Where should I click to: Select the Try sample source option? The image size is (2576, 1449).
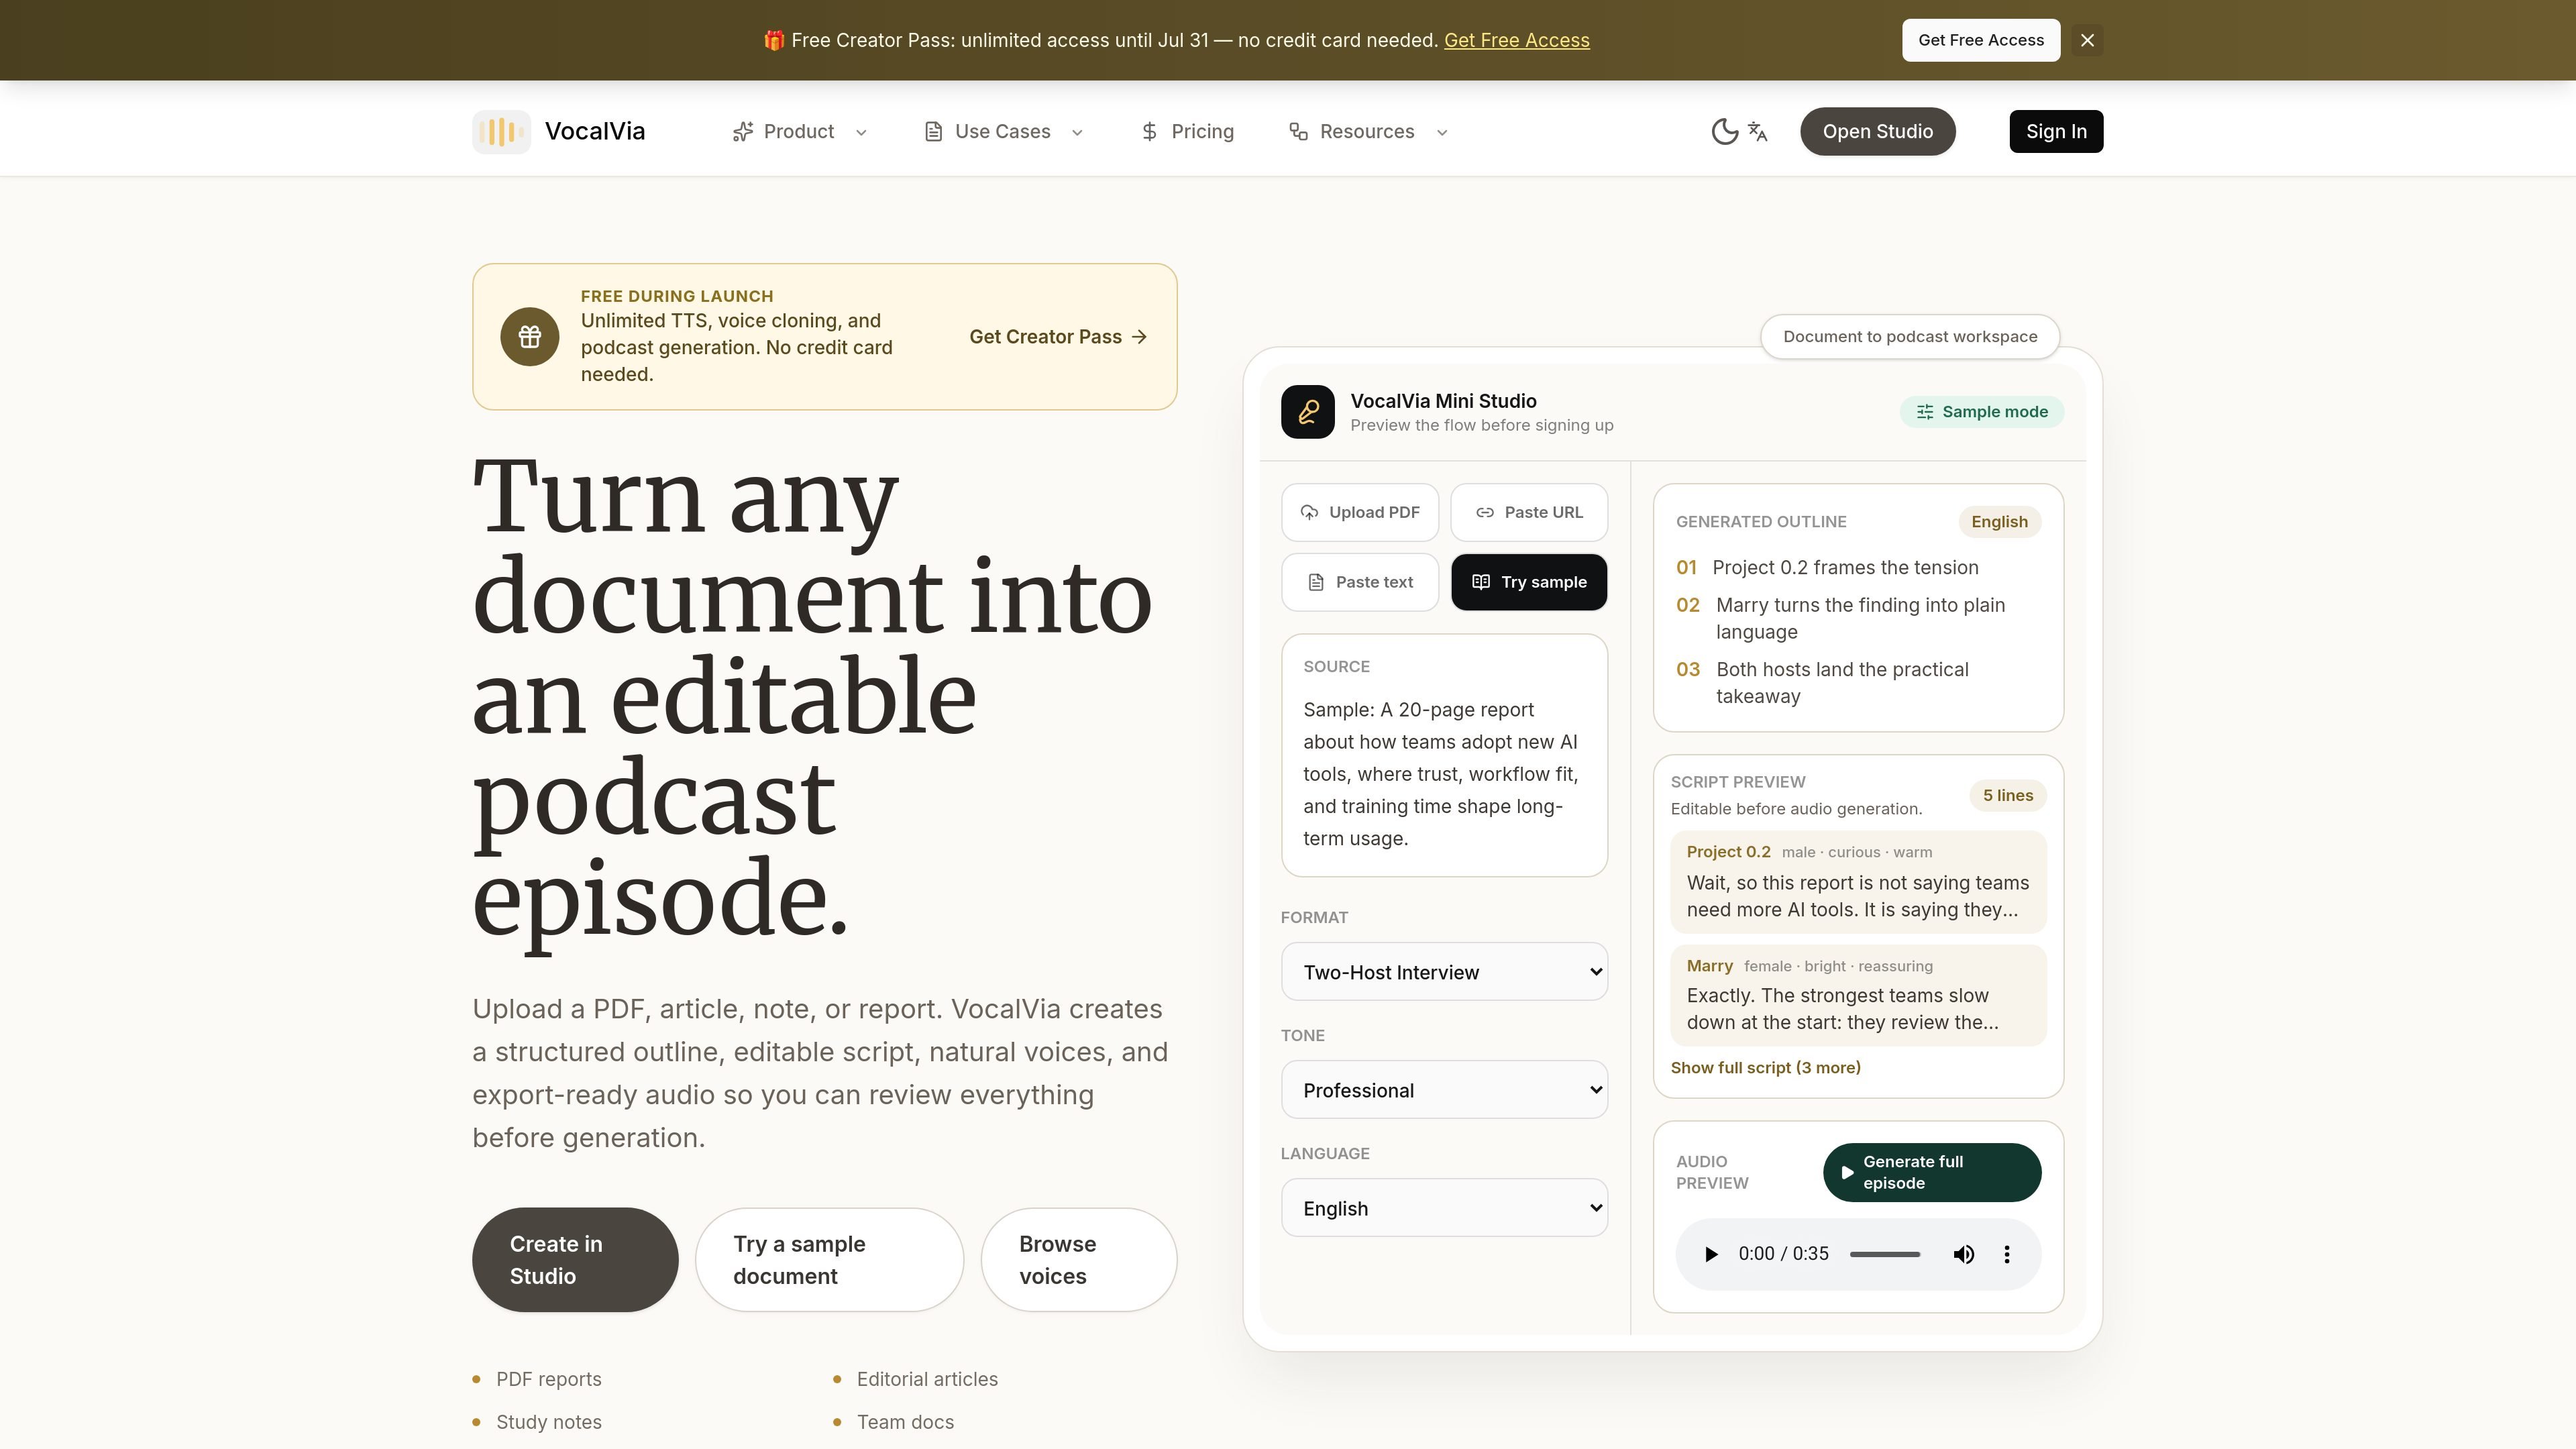(1528, 582)
